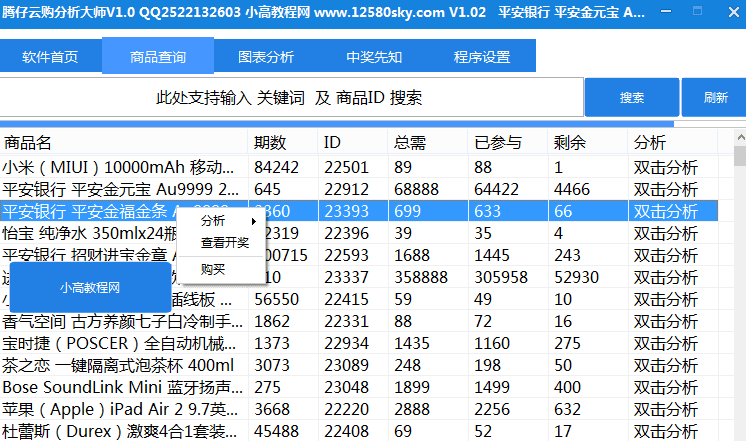
Task: Click 双击分析 in the ID 23393 row
Action: 666,211
